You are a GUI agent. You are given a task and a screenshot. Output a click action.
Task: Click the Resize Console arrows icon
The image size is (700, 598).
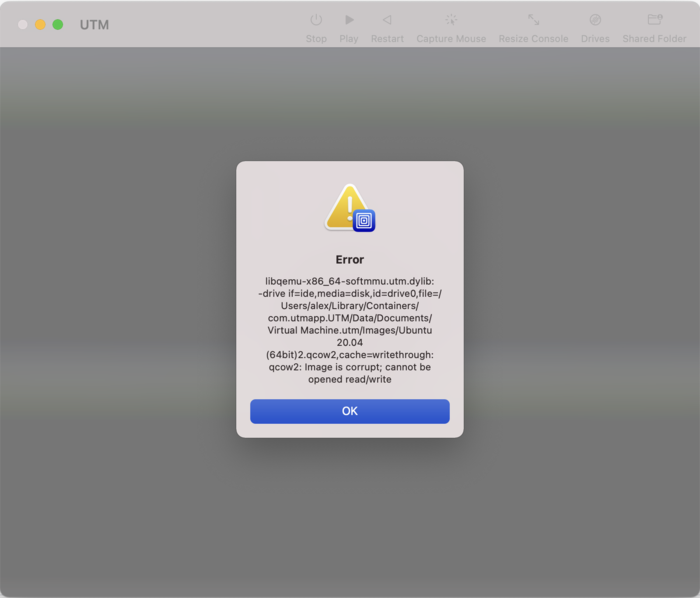533,20
